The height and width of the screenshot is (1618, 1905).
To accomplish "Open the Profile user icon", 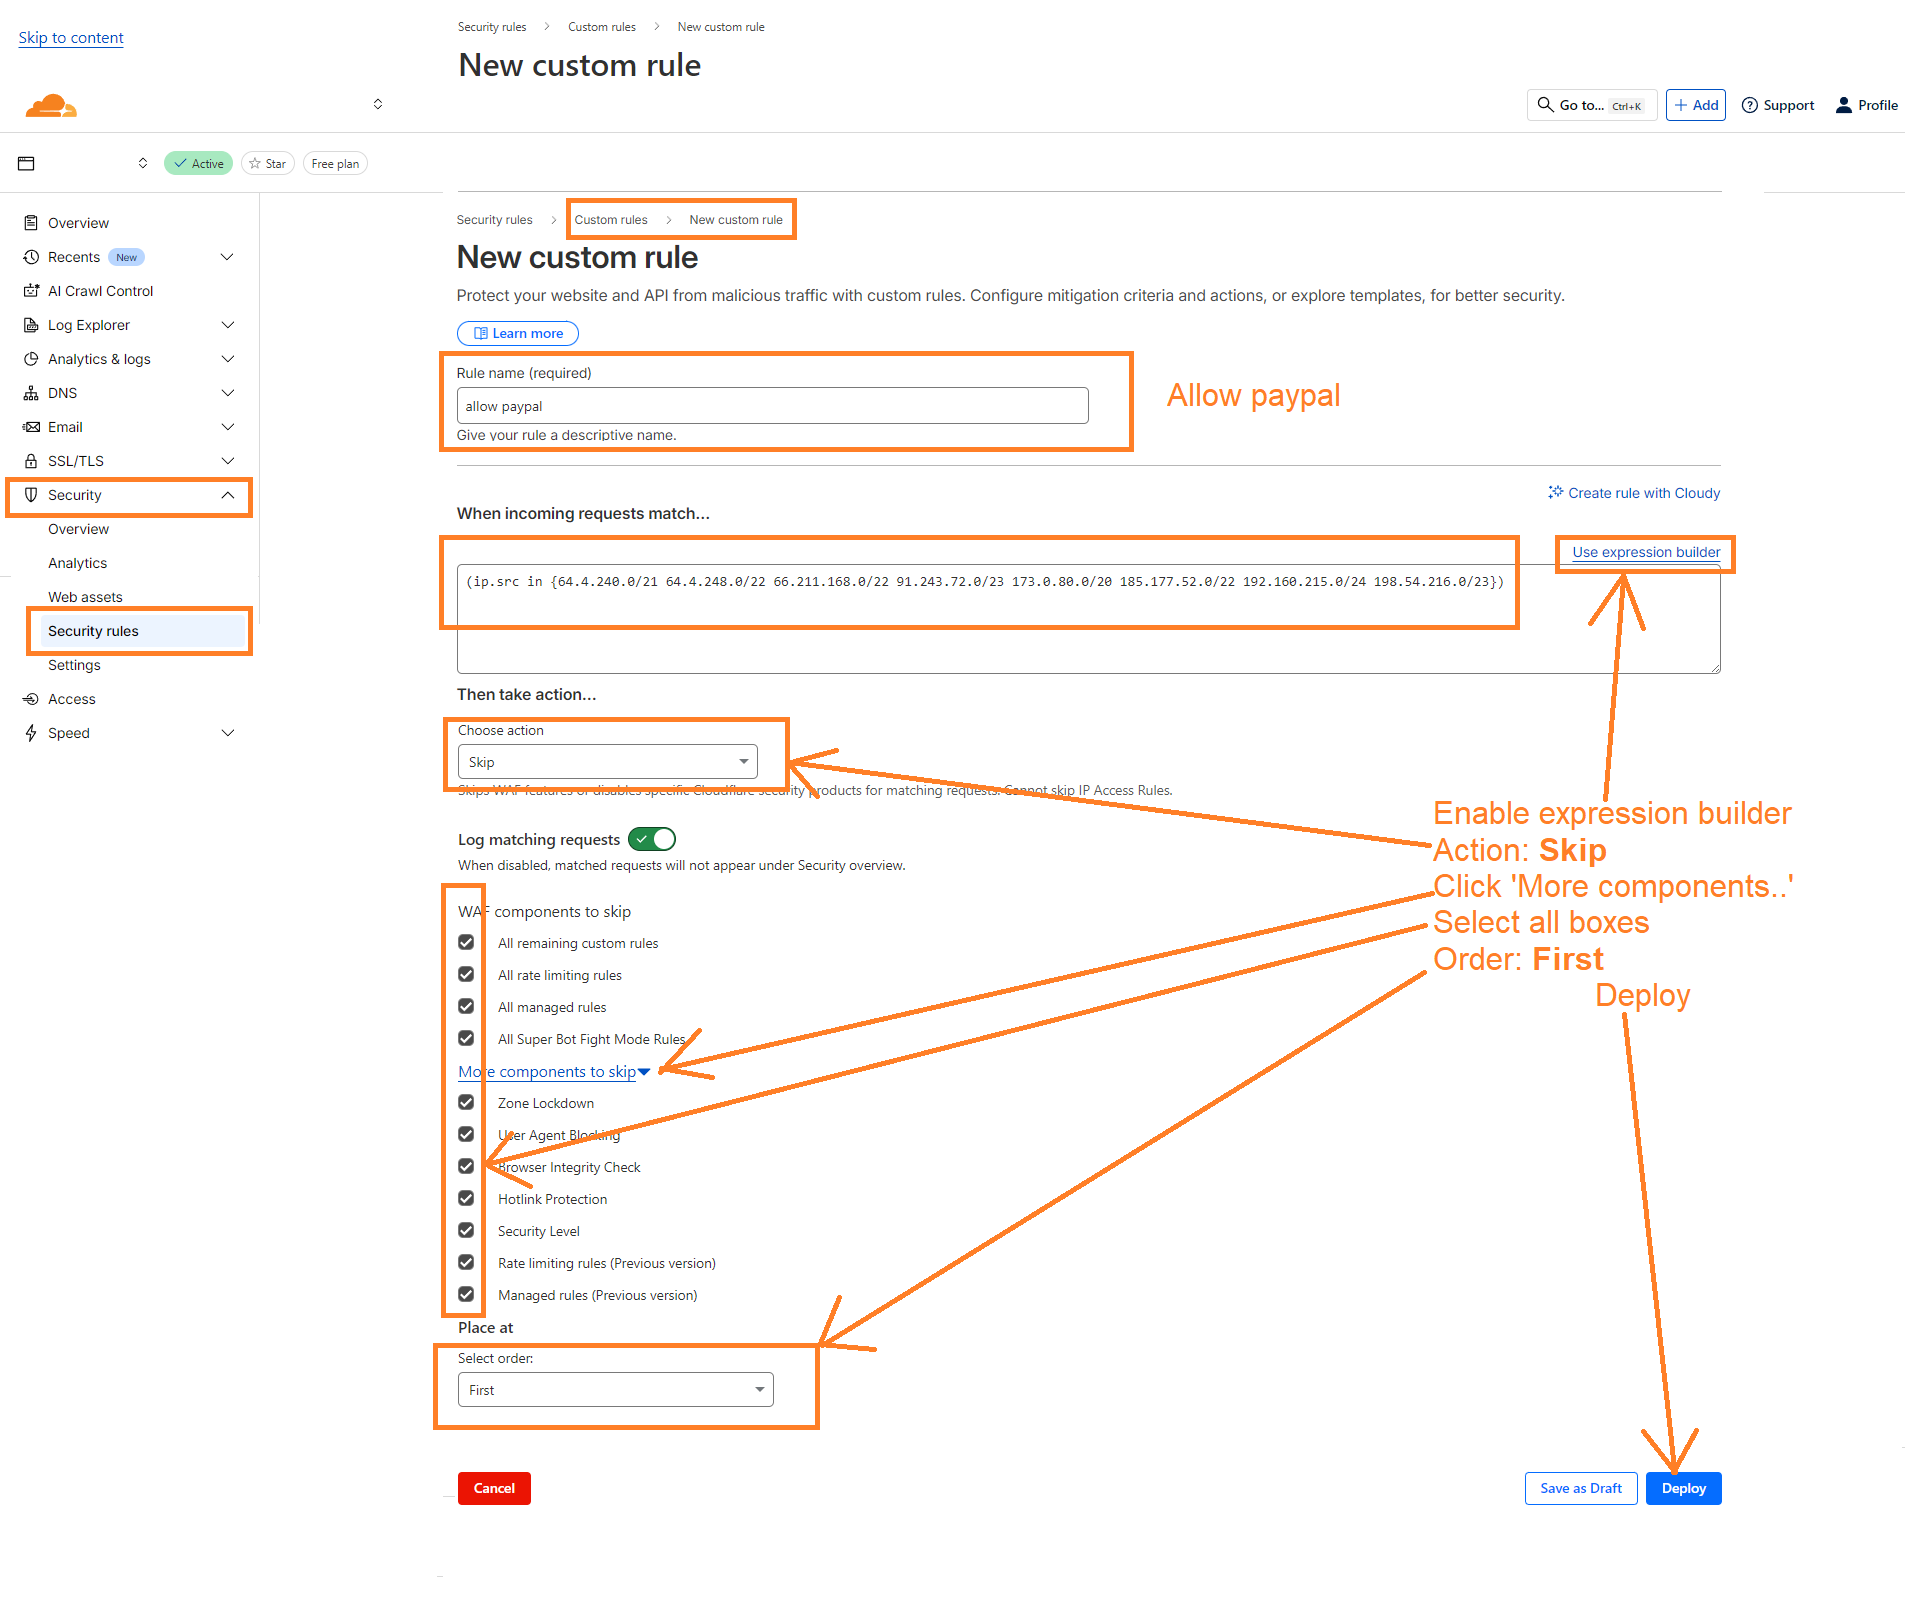I will tap(1843, 105).
